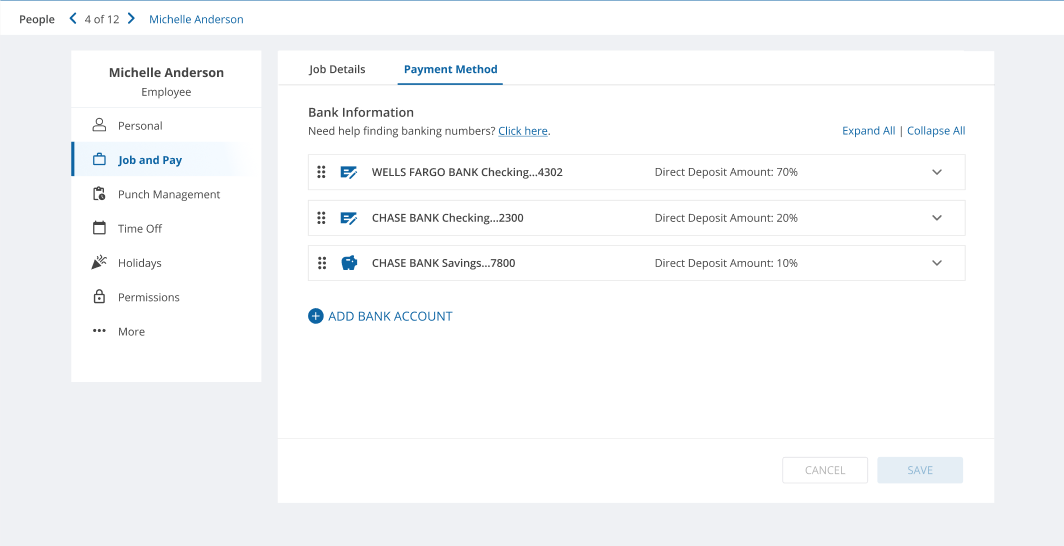This screenshot has width=1064, height=546.
Task: Click 'CHASE BANK Savings...7800' text
Action: click(443, 263)
